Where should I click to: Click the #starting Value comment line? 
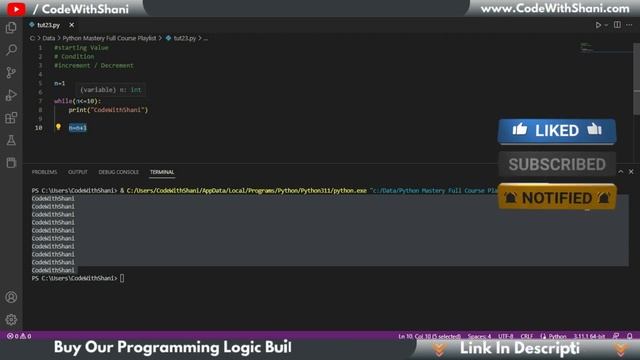coord(81,48)
